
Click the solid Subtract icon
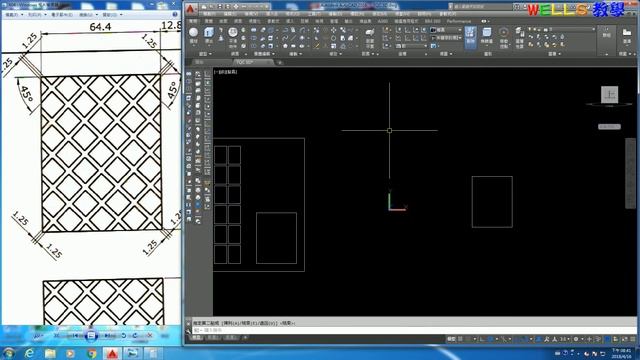click(x=253, y=38)
